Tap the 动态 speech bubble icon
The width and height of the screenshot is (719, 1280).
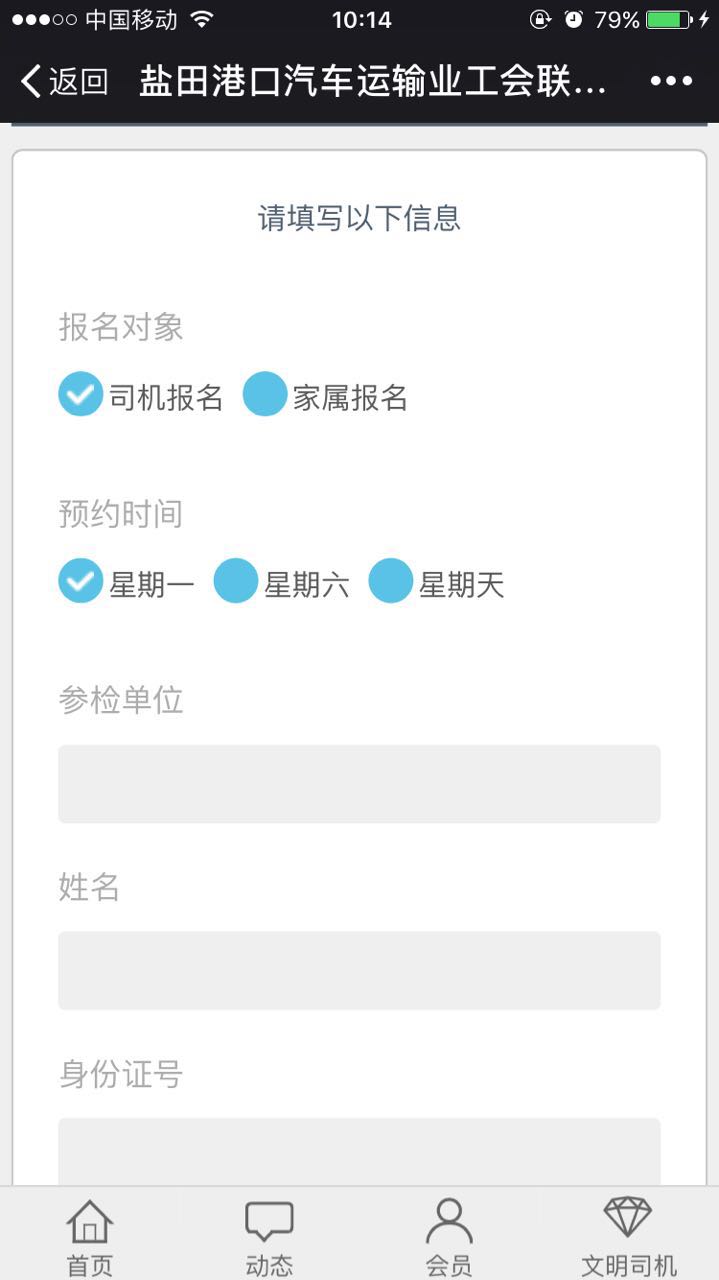tap(270, 1222)
